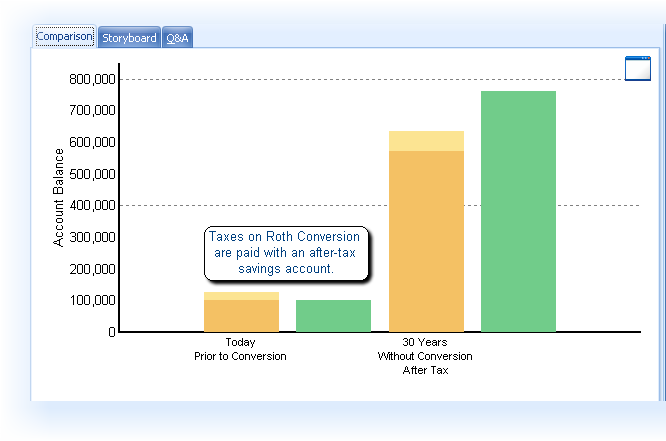Click the small green bar for Today
This screenshot has width=666, height=441.
click(333, 315)
